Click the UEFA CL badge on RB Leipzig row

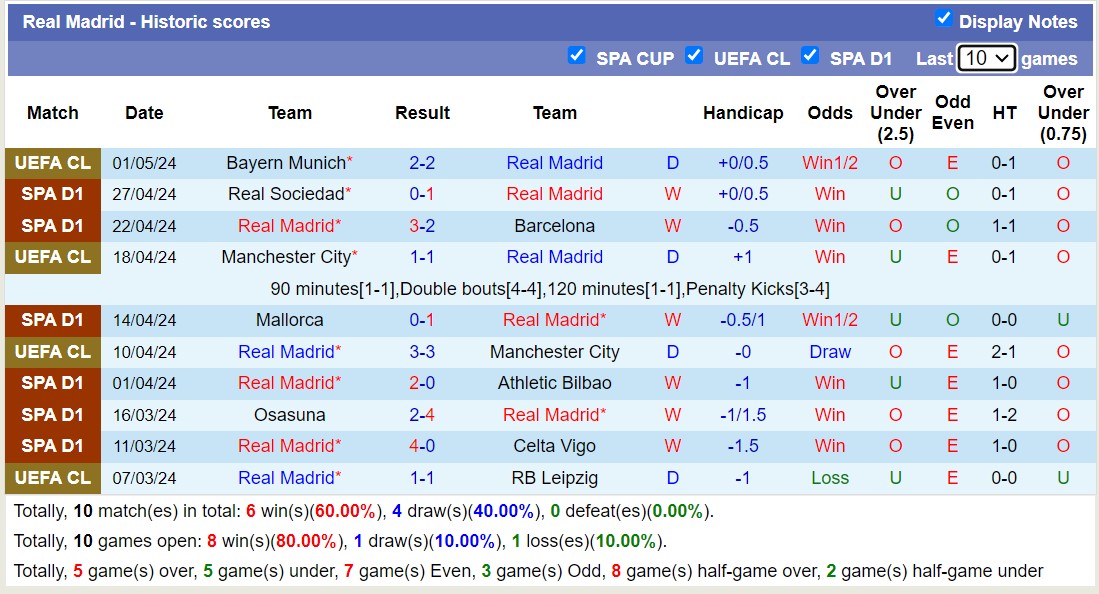coord(52,478)
